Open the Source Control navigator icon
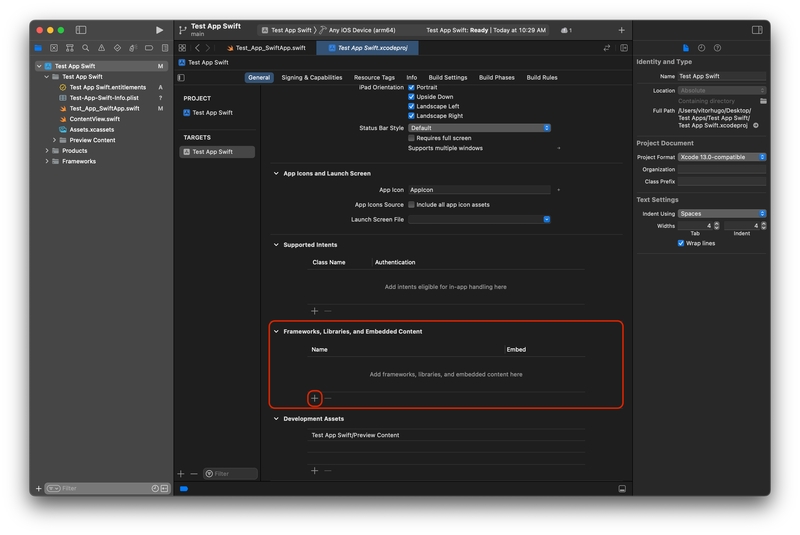 pyautogui.click(x=54, y=48)
